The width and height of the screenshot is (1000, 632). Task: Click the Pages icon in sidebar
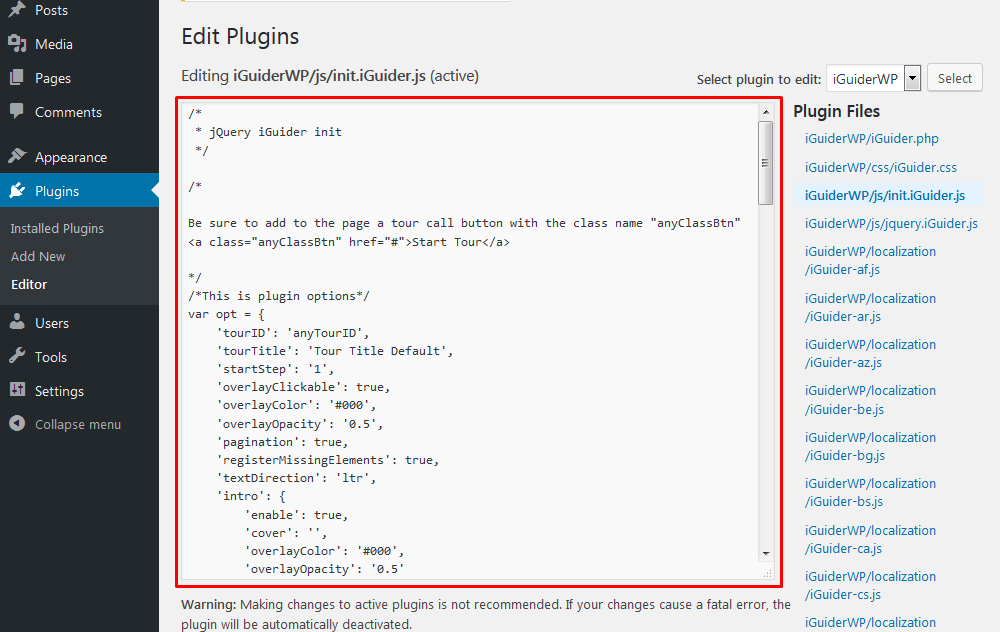pos(17,78)
